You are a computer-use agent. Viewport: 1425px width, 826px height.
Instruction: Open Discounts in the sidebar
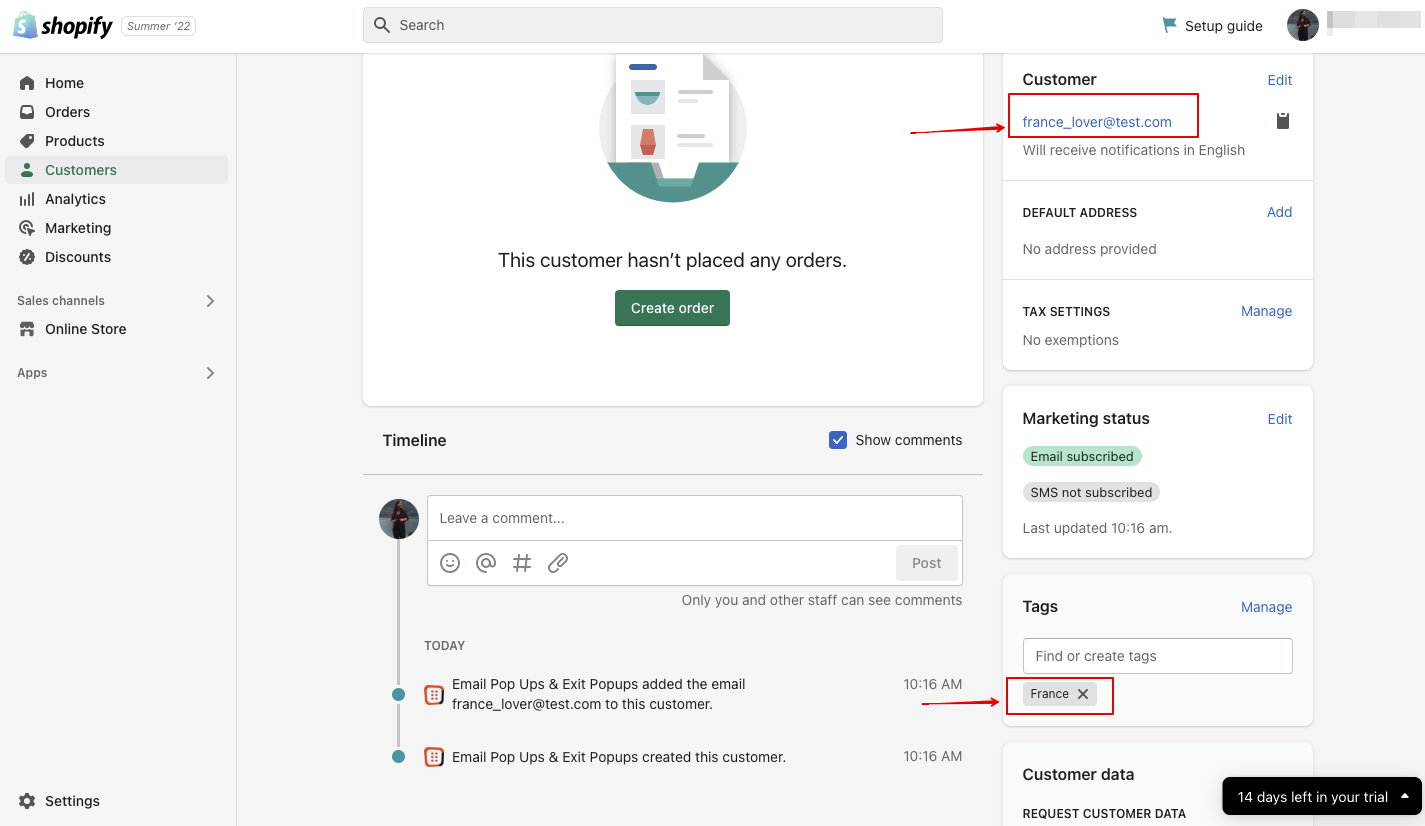tap(78, 257)
